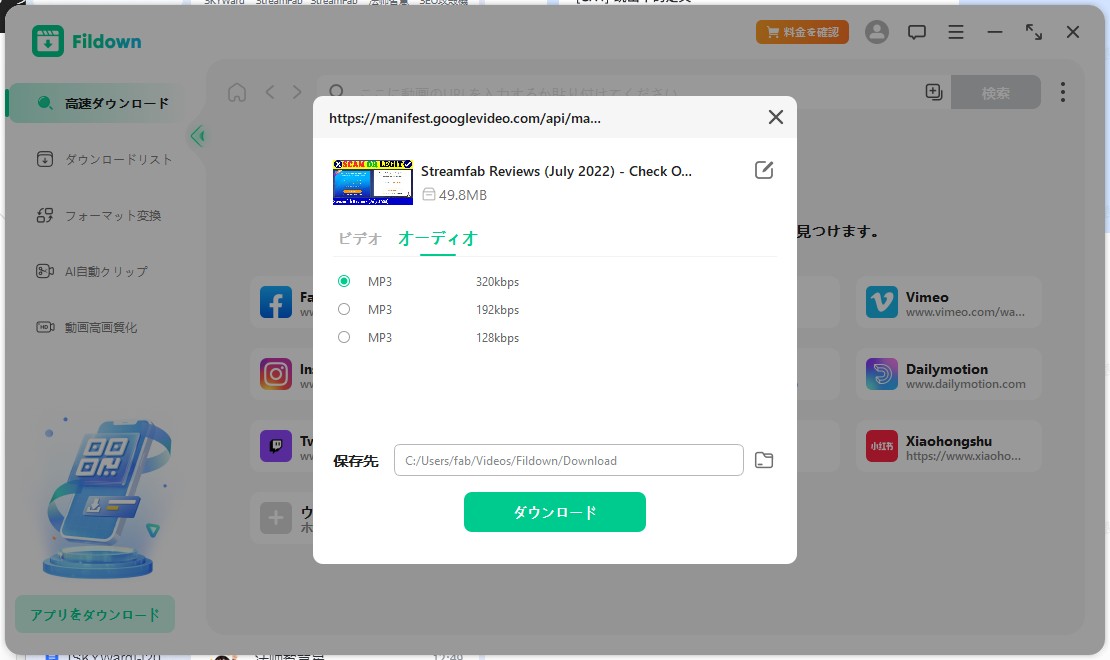1110x660 pixels.
Task: Click the 49.8MB file size text
Action: click(463, 195)
